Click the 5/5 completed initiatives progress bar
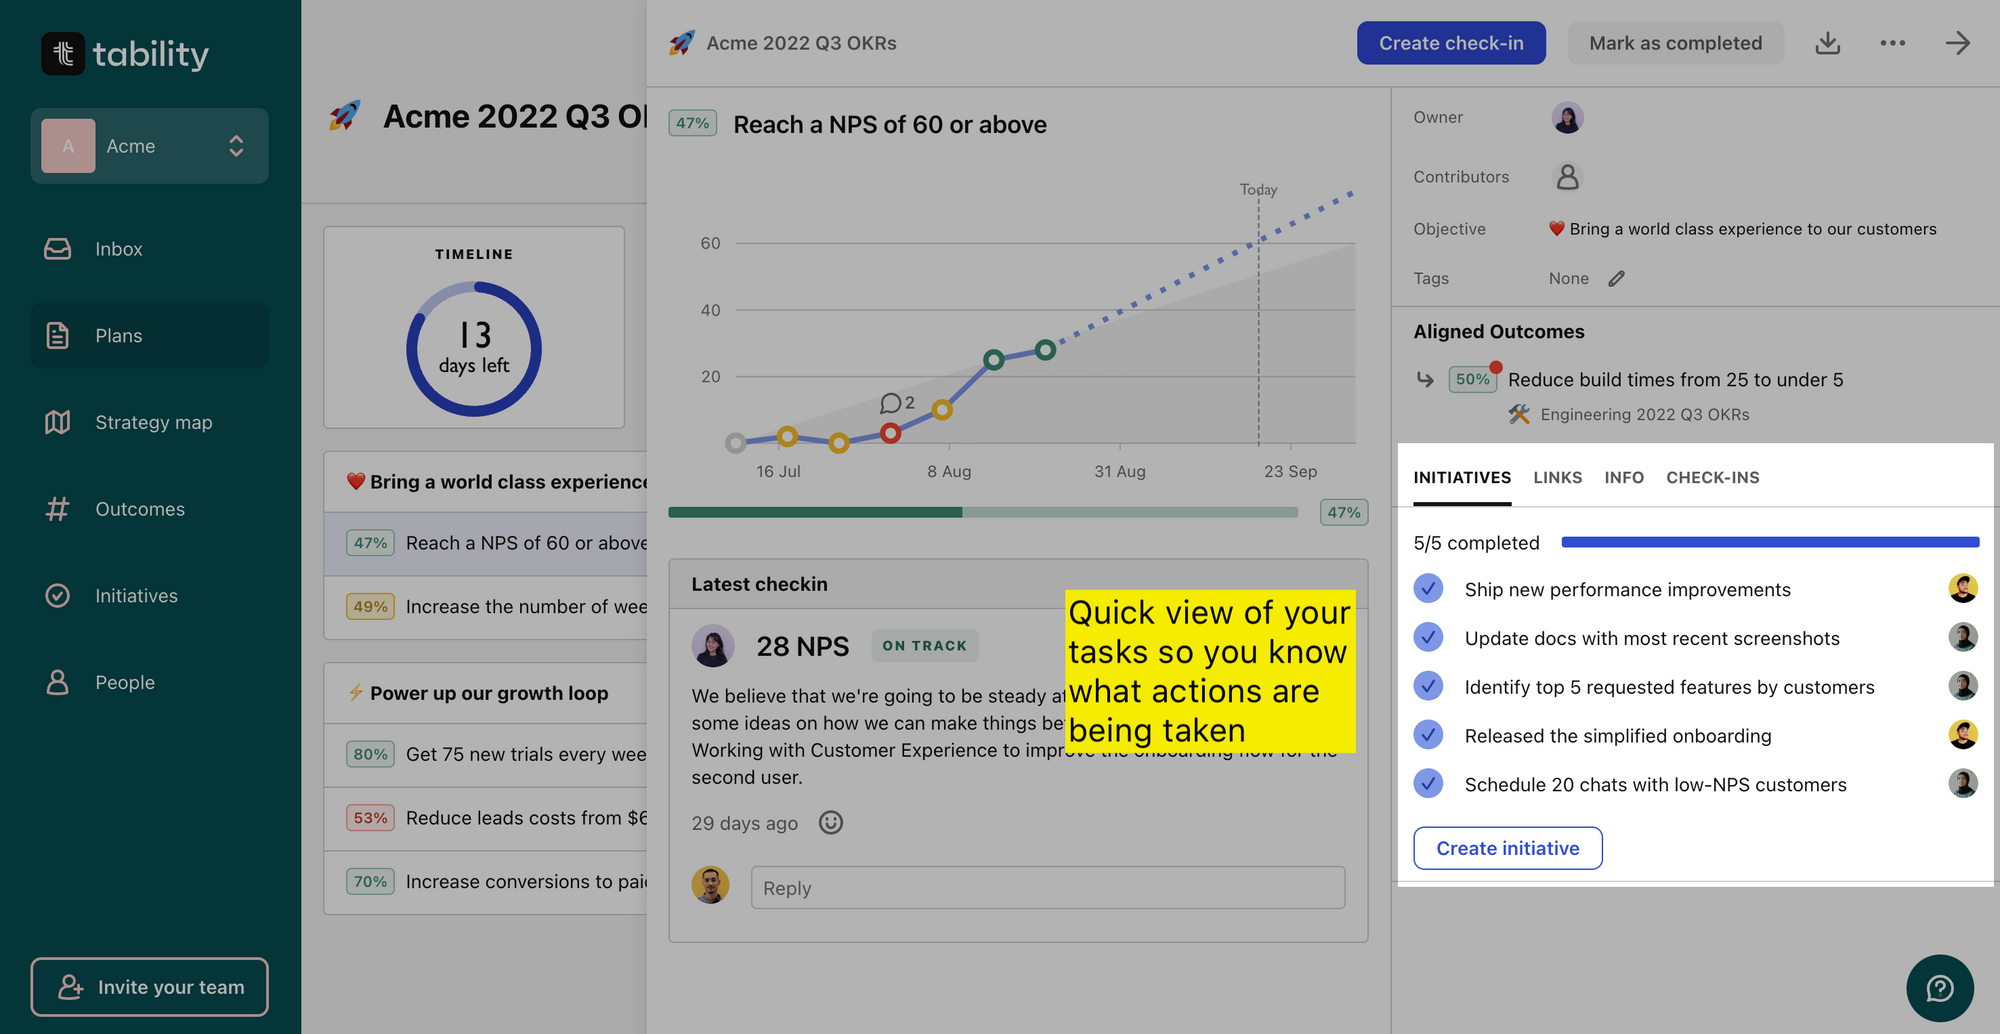 pos(1770,543)
